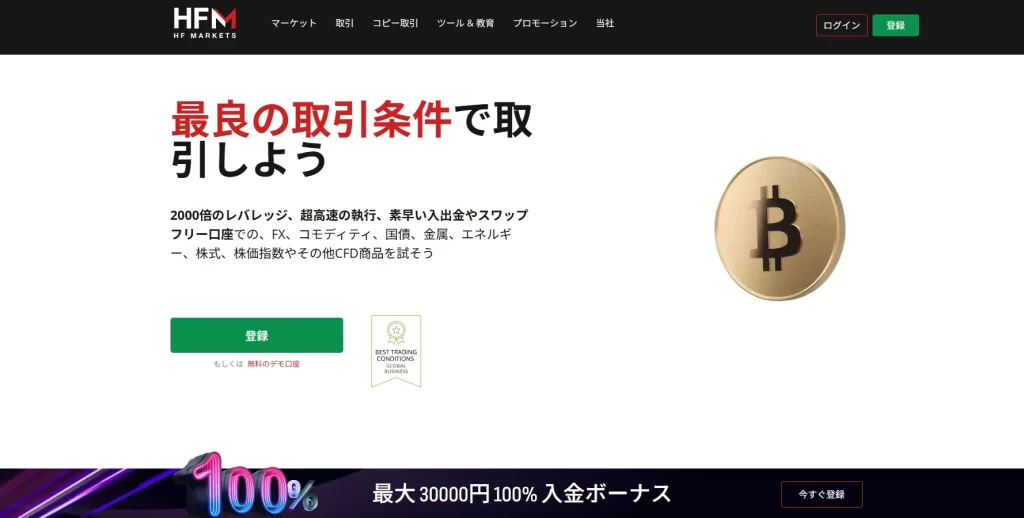Screen dimensions: 1024x518
Task: Click the green 登録 button in header
Action: pos(895,25)
